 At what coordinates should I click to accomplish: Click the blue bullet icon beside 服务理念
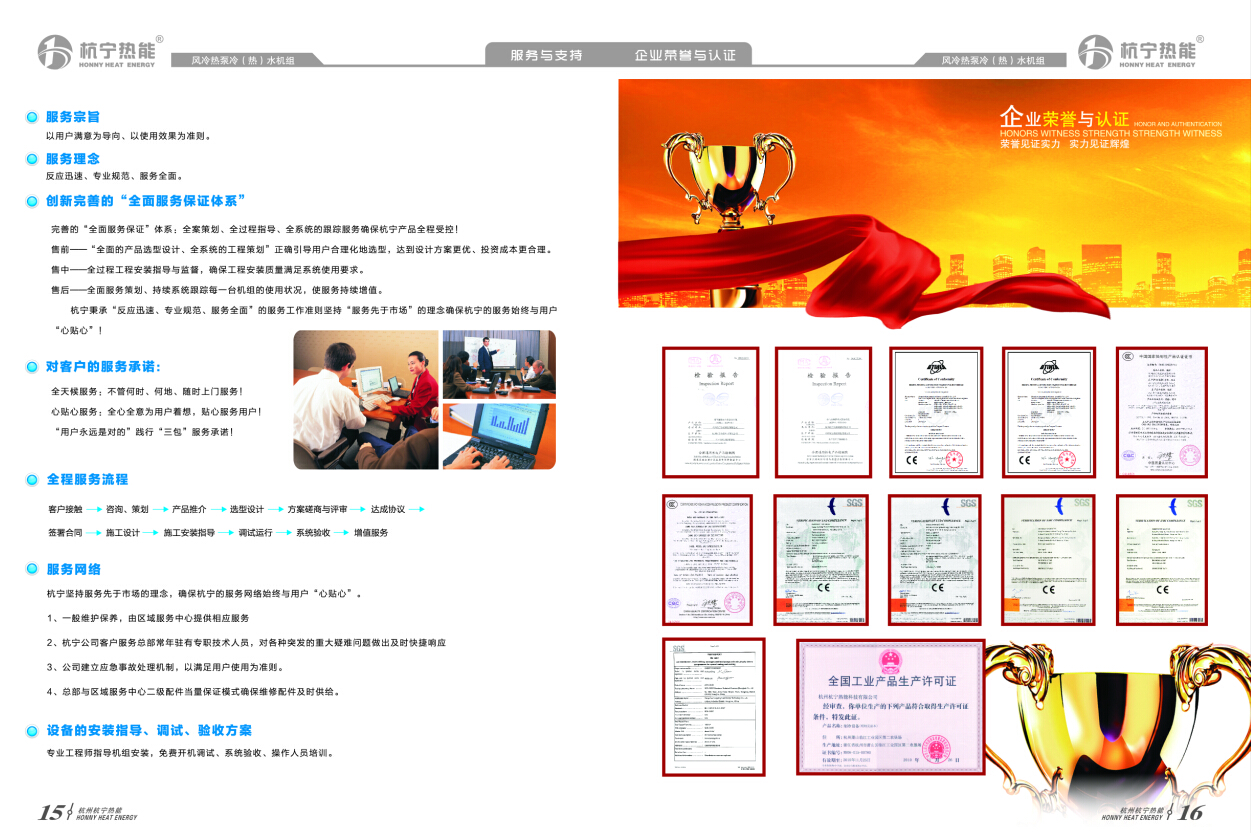click(x=32, y=159)
